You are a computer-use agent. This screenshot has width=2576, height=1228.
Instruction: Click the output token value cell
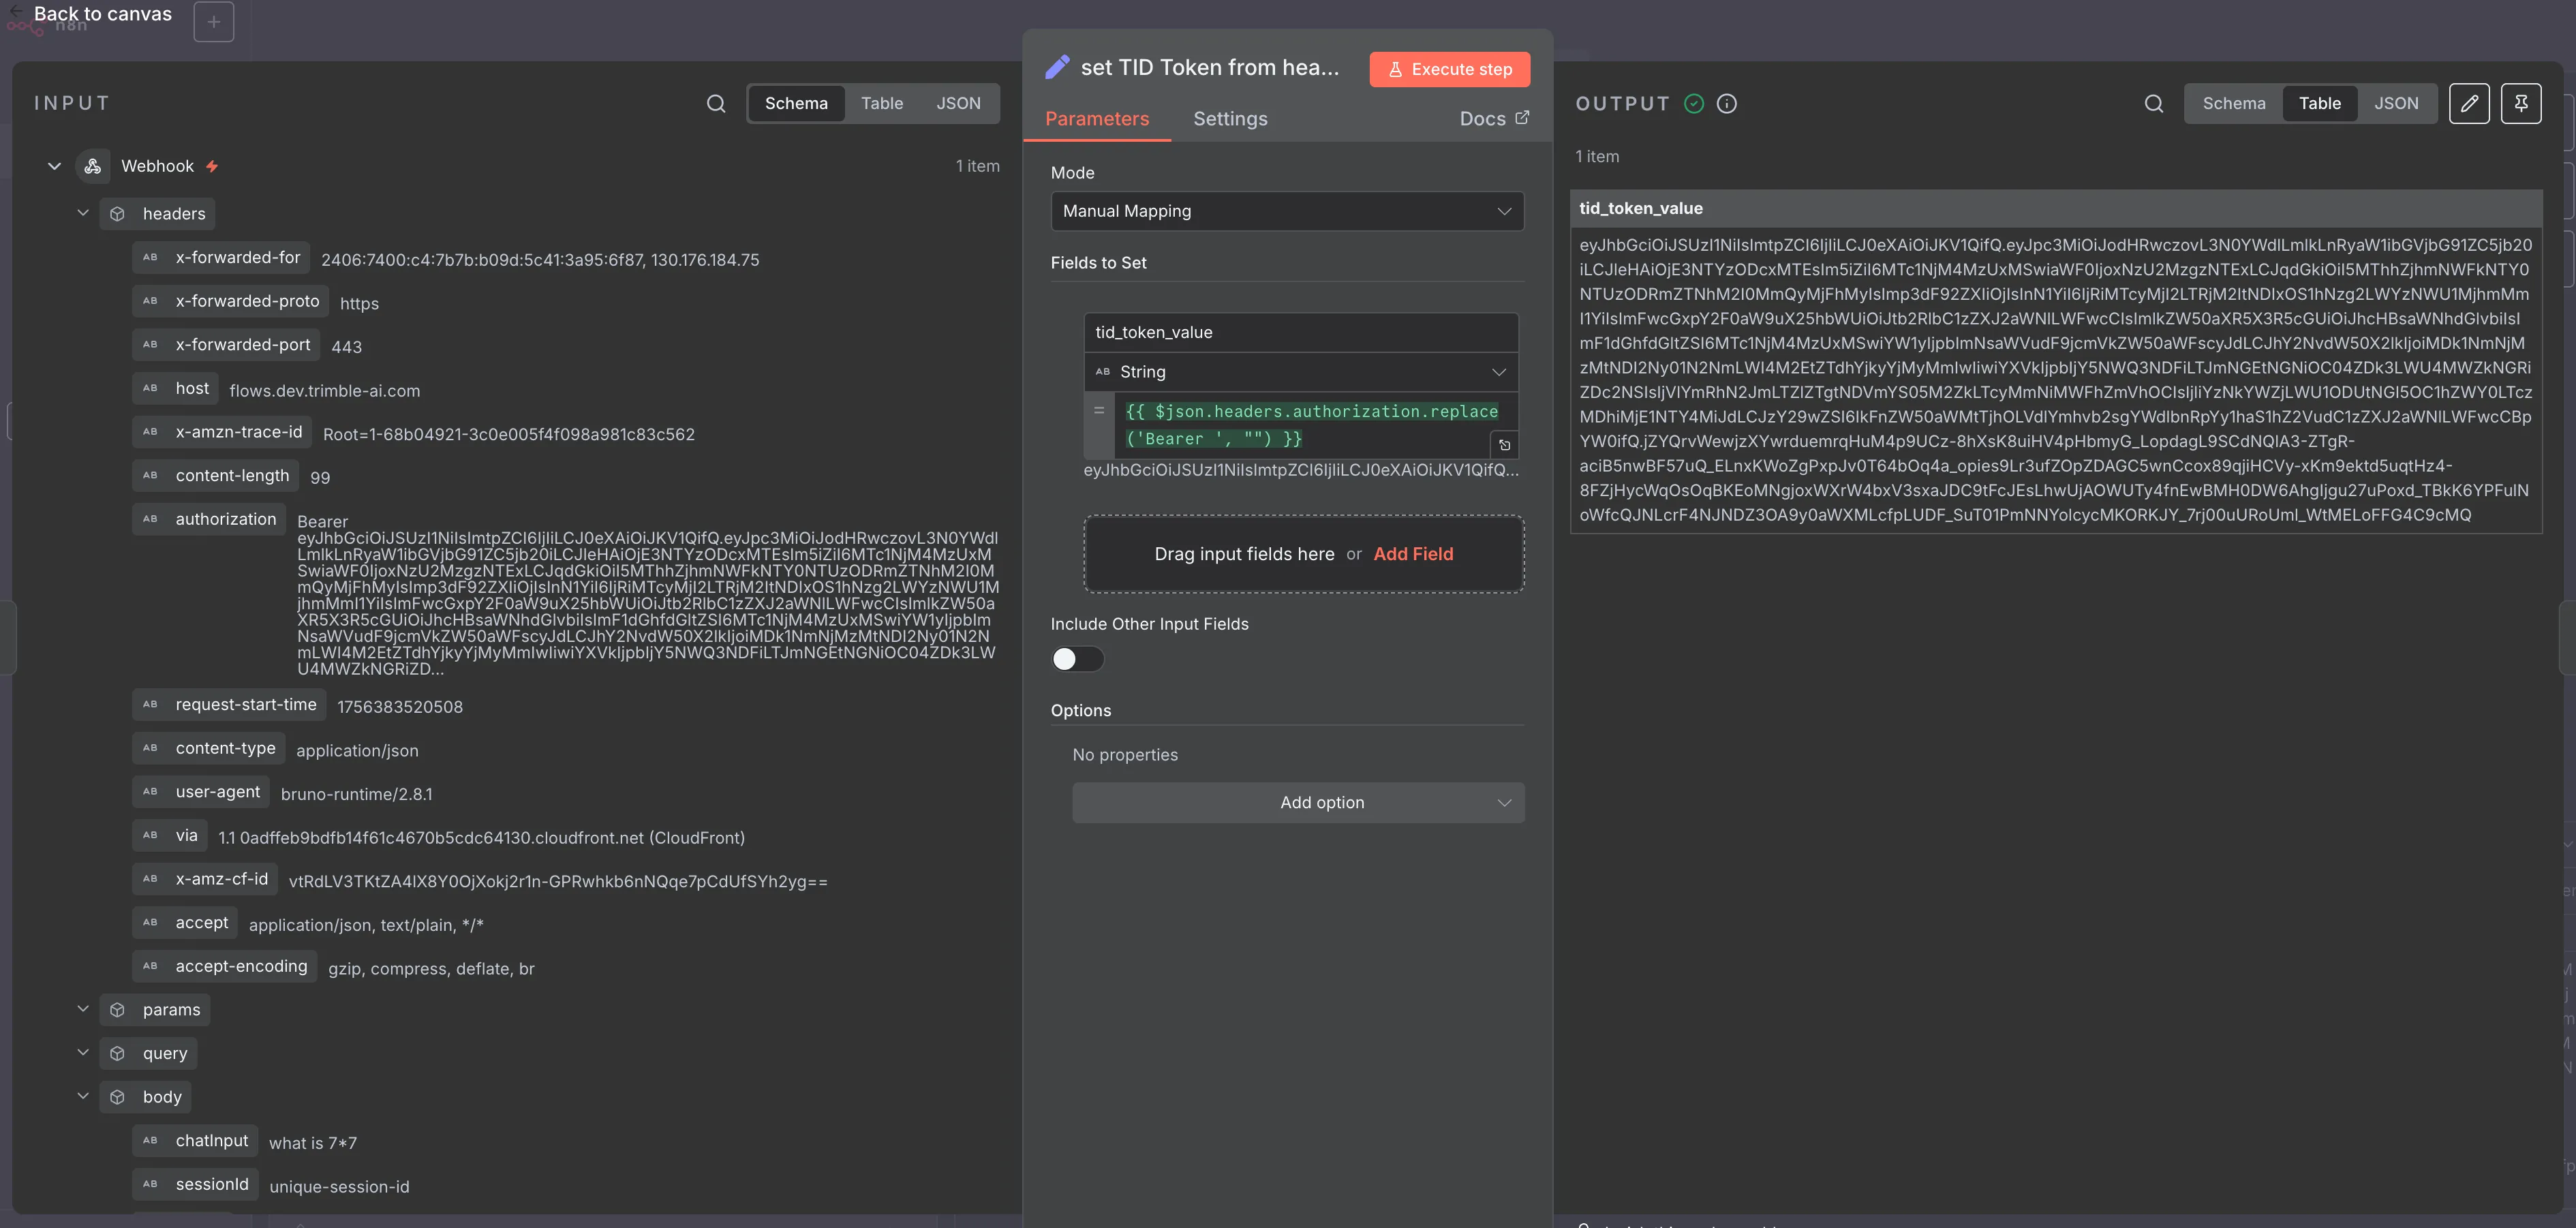[x=2056, y=380]
